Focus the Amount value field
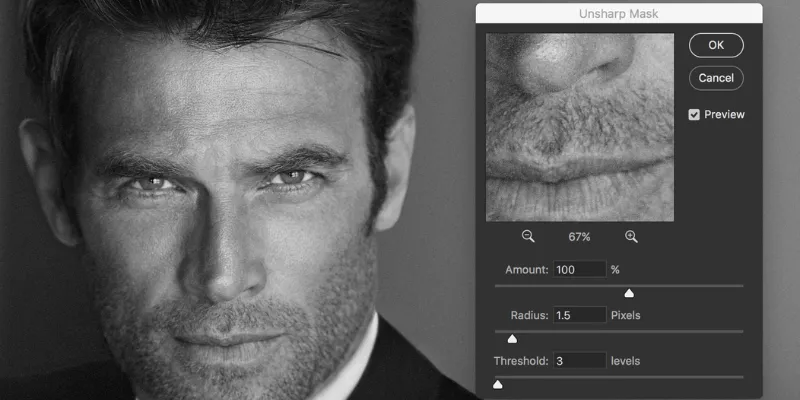 (x=579, y=270)
